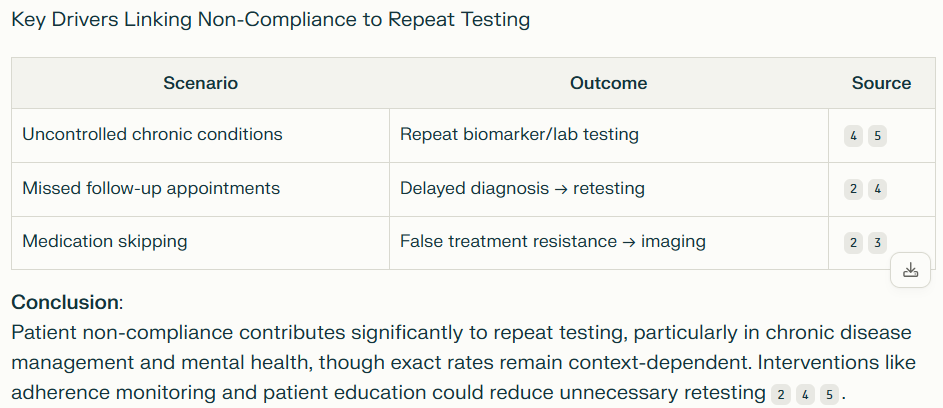Open citation 3 in Medication skipping row
Viewport: 943px width, 408px height.
pos(877,242)
